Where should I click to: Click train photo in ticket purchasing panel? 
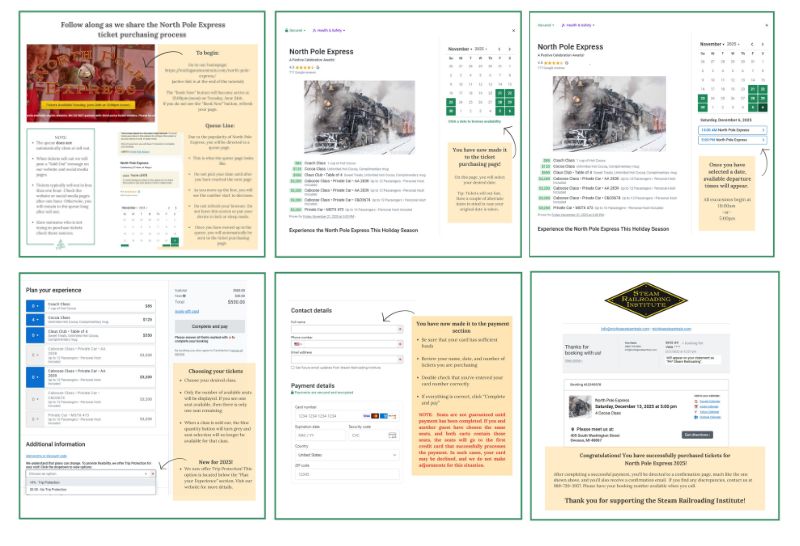(x=359, y=117)
